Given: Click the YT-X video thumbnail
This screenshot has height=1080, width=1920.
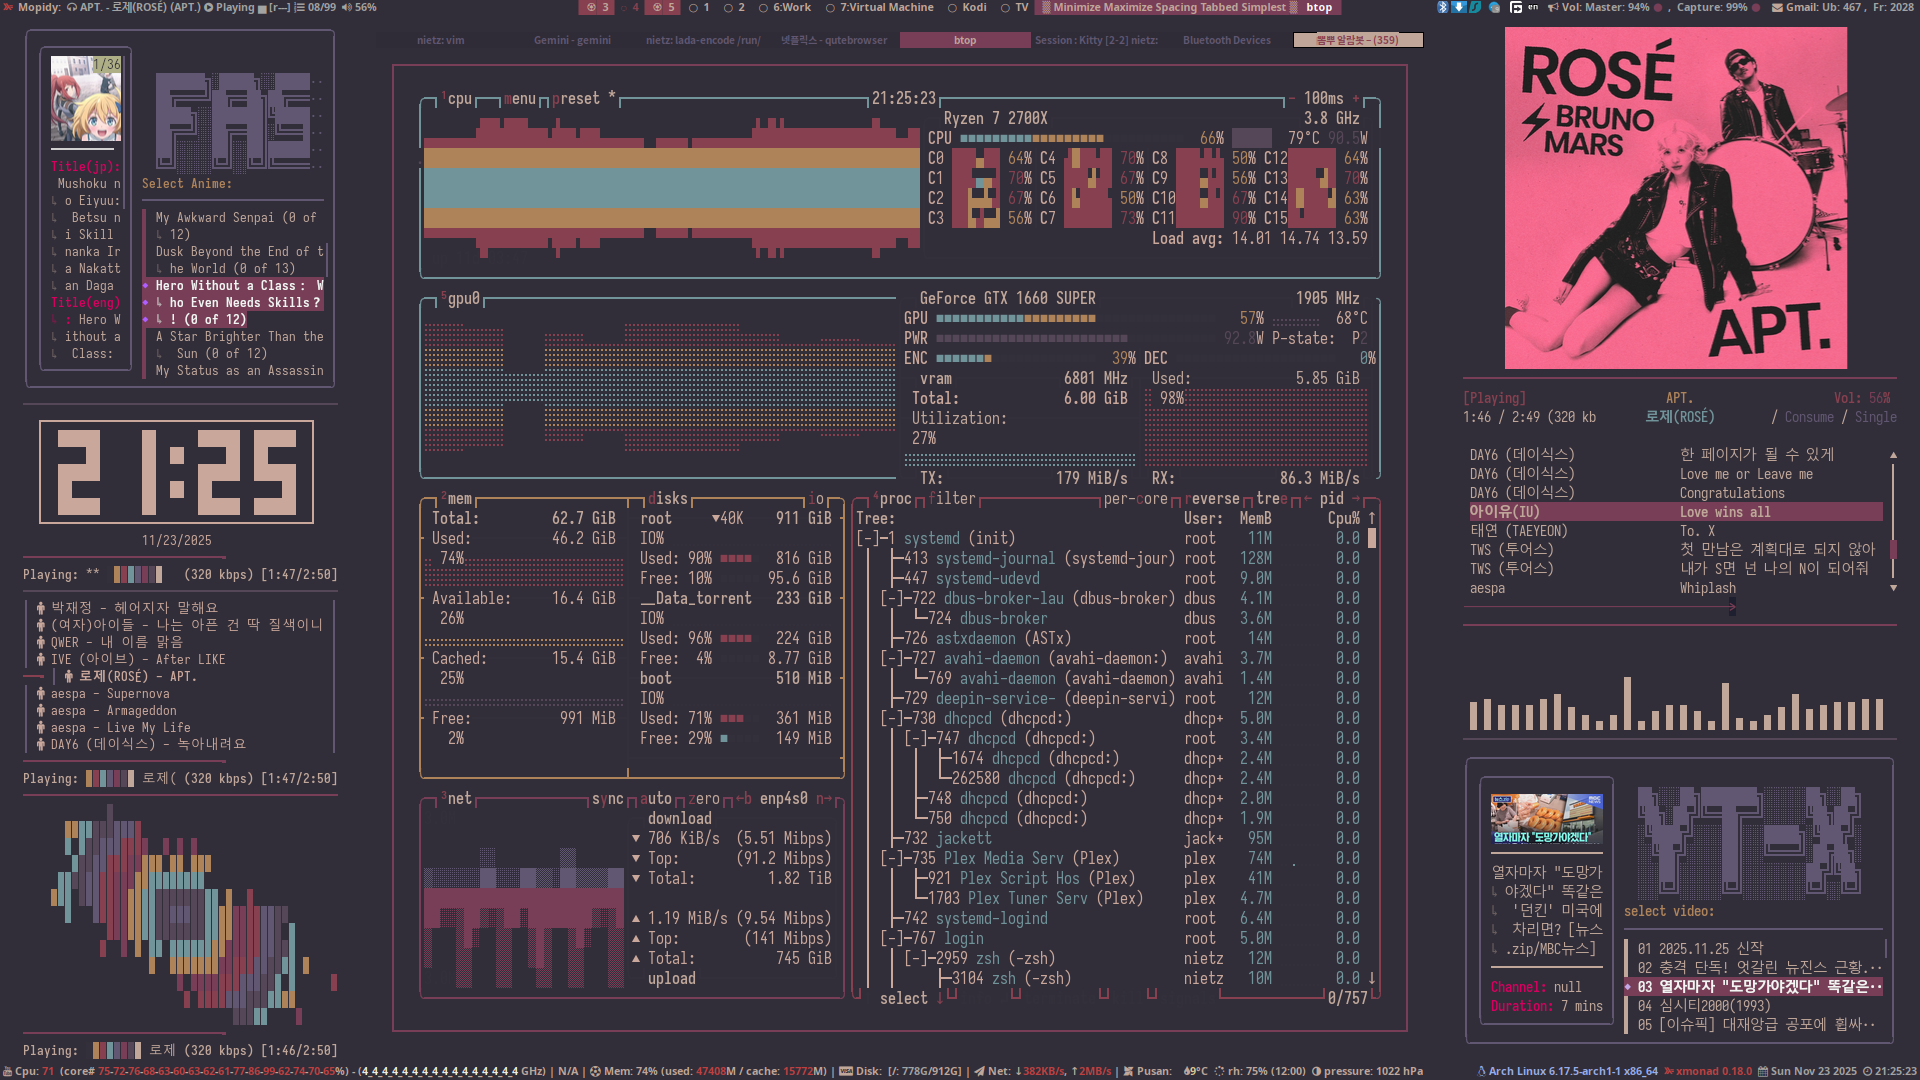Looking at the screenshot, I should click(x=1546, y=820).
